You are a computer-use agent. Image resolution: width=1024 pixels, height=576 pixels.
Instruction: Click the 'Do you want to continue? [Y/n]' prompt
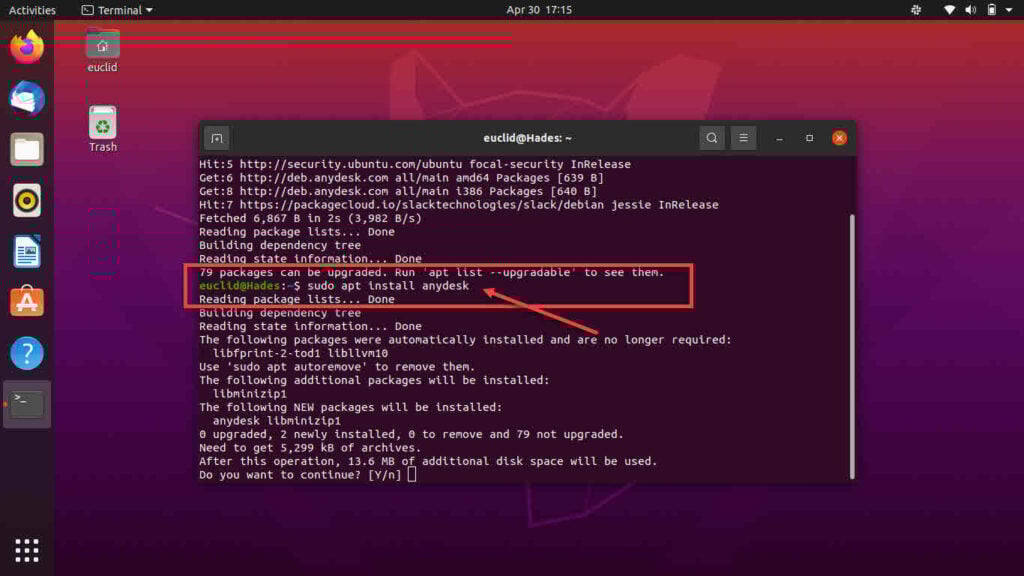pyautogui.click(x=300, y=475)
